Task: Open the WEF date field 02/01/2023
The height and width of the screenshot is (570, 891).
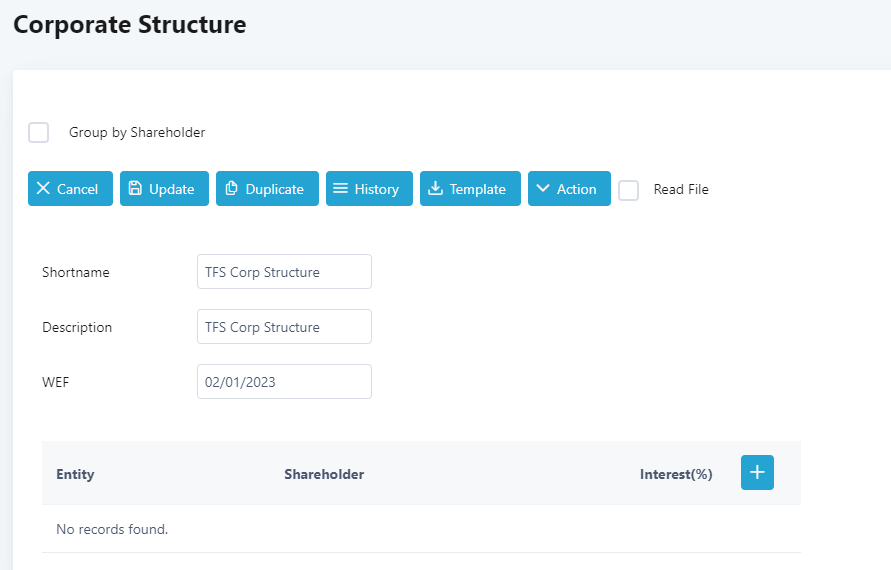Action: [284, 382]
